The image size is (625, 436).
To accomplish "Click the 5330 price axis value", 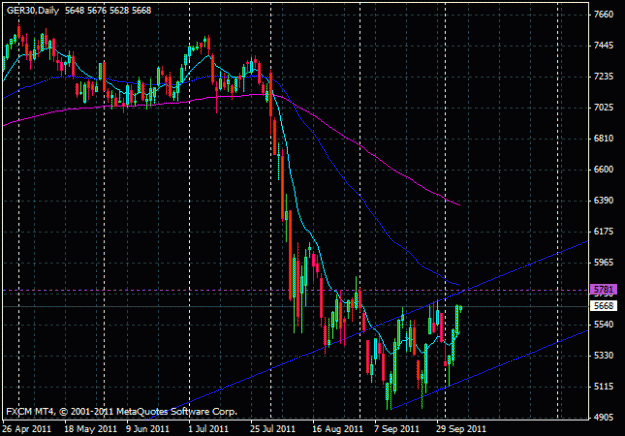I will [603, 355].
